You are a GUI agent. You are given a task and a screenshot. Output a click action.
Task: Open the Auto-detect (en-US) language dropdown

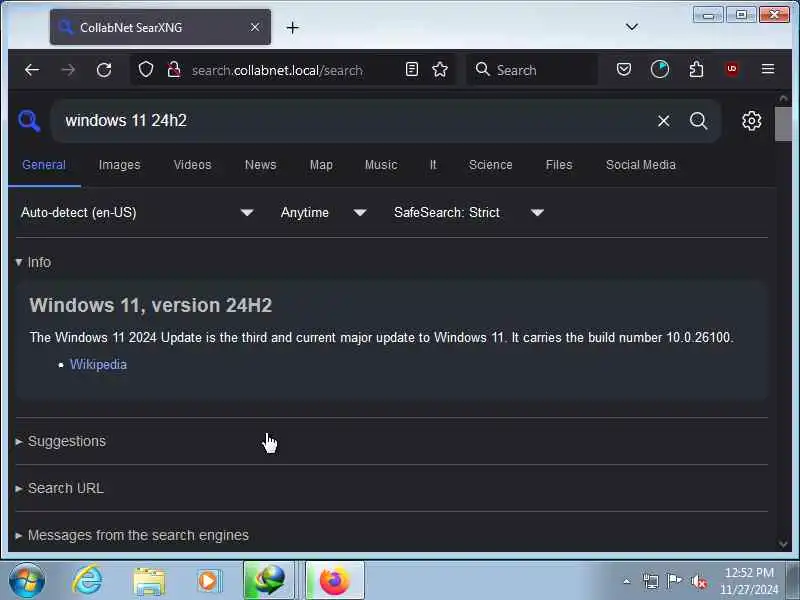tap(137, 212)
